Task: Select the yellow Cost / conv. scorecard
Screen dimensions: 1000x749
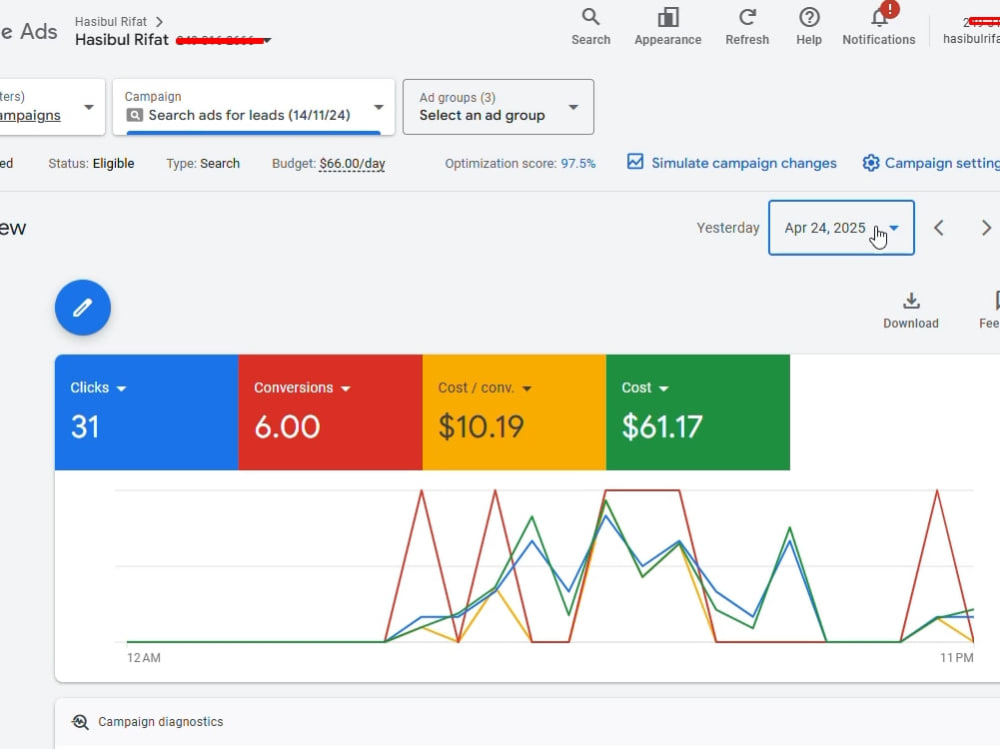Action: tap(514, 412)
